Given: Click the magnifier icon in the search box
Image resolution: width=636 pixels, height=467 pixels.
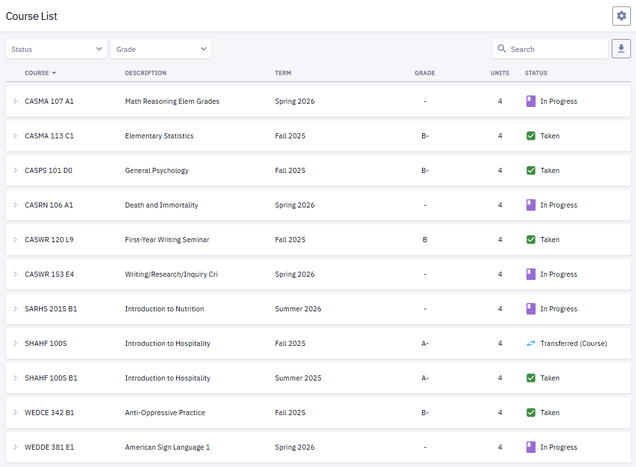Looking at the screenshot, I should click(x=502, y=49).
